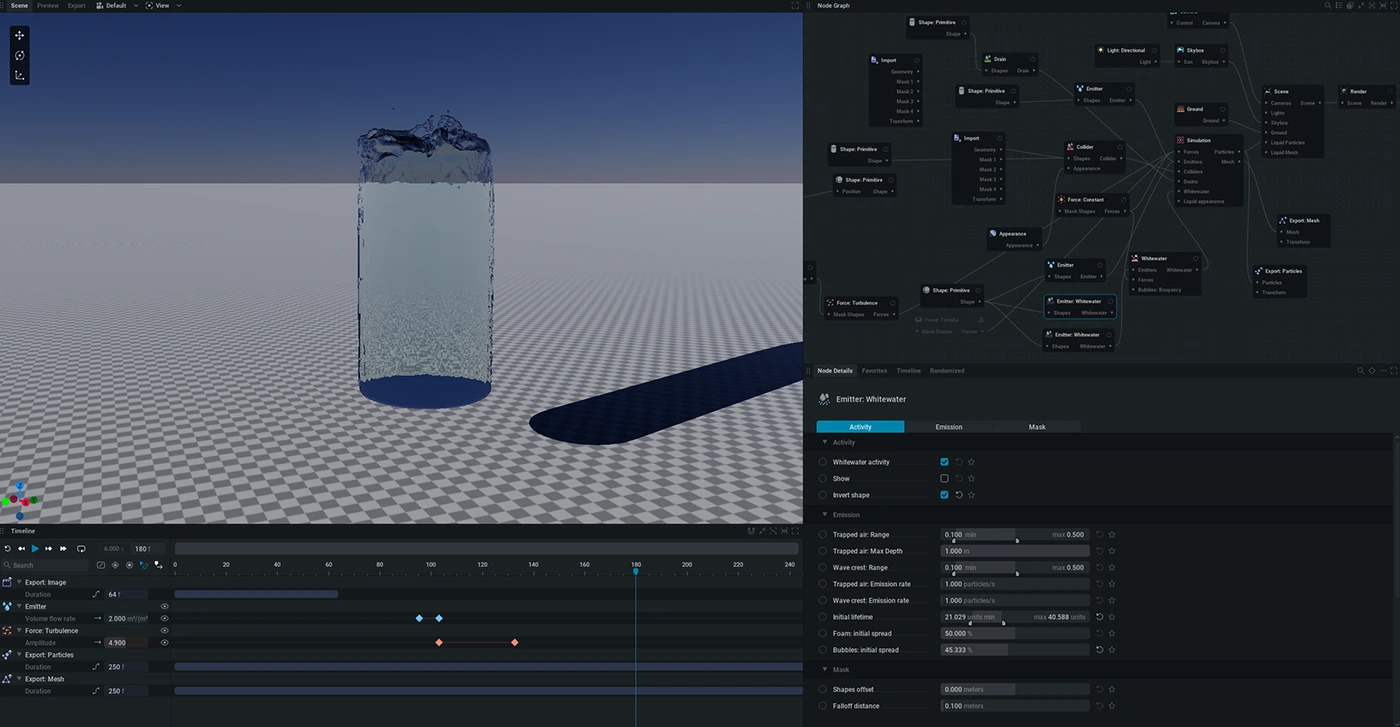This screenshot has width=1400, height=727.
Task: Reset the Invert shape value with its revert icon
Action: pos(959,495)
